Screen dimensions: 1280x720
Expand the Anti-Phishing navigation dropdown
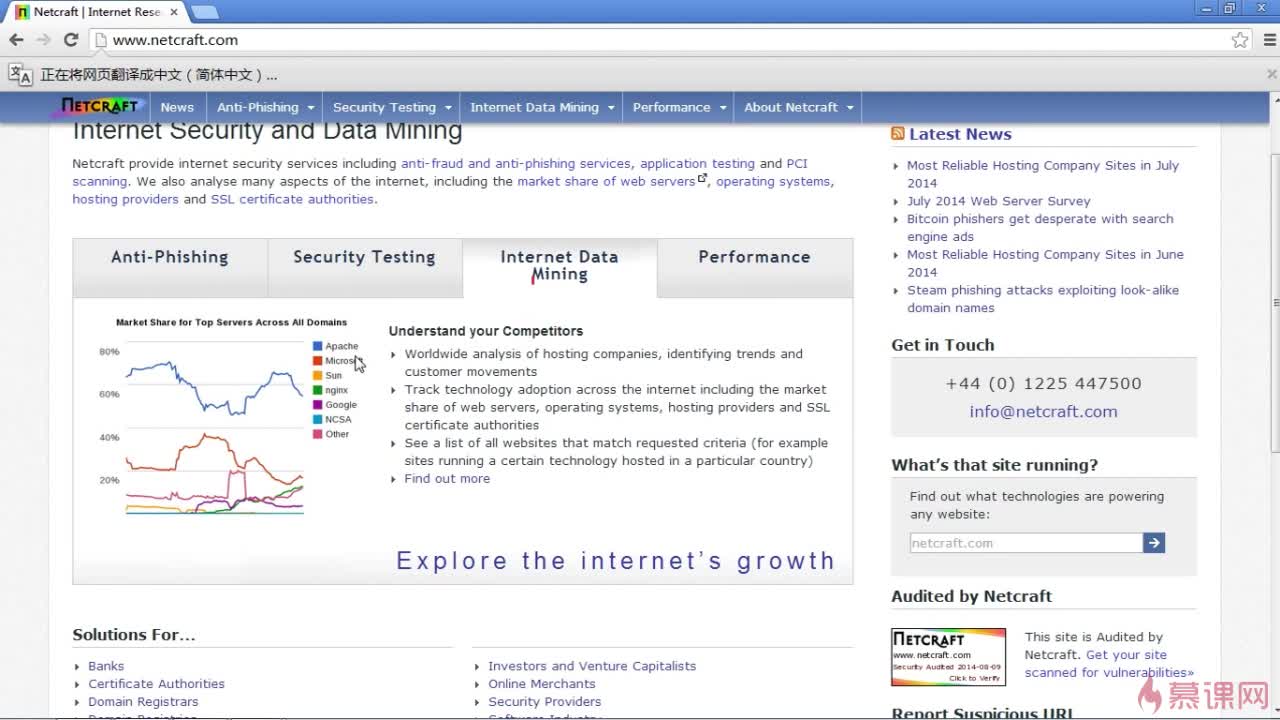pyautogui.click(x=265, y=107)
